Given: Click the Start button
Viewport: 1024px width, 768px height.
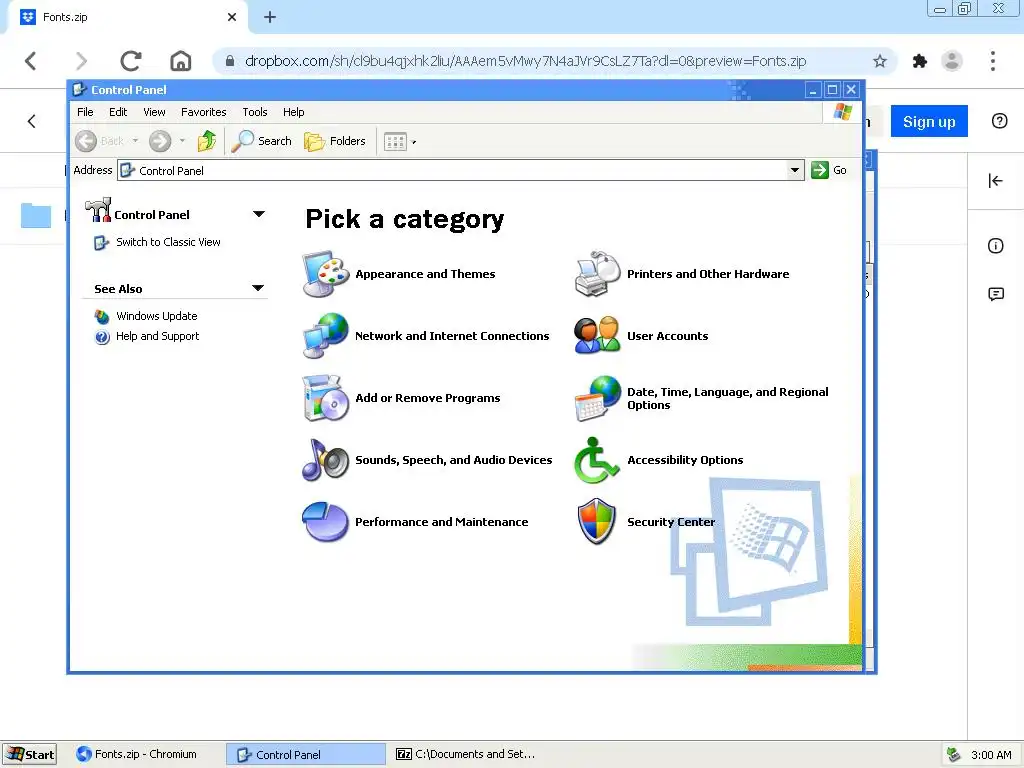Looking at the screenshot, I should coord(30,754).
